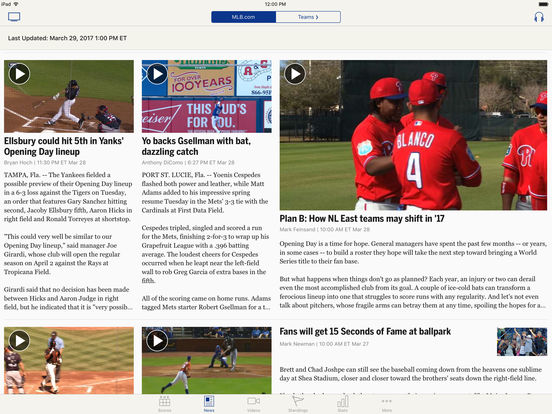This screenshot has height=414, width=552.
Task: Click paragraph starting 'PORT ST. LUCIE, Fla.'
Action: pos(205,193)
